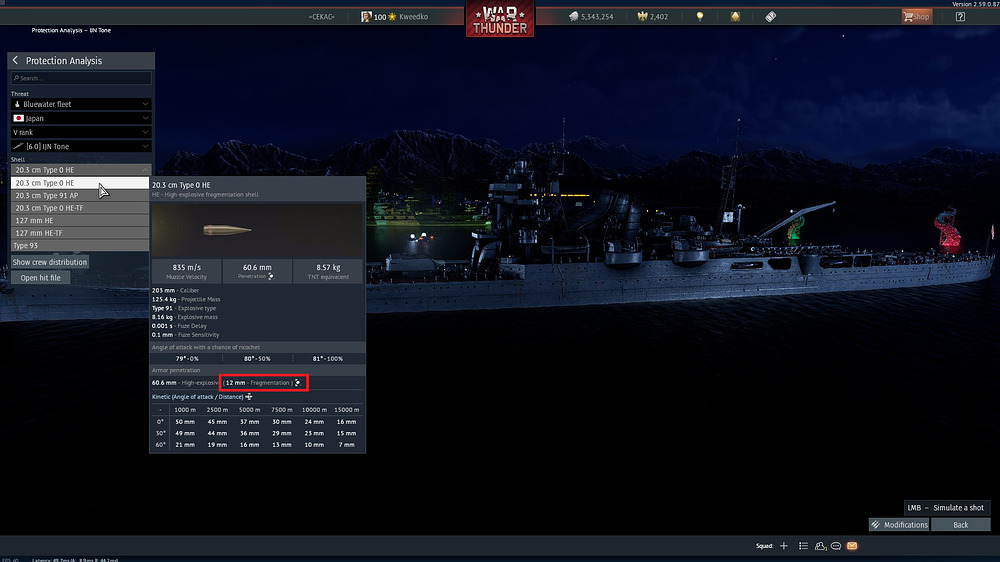
Task: Click the 8.57 kg TNT equivalent value
Action: click(x=328, y=267)
